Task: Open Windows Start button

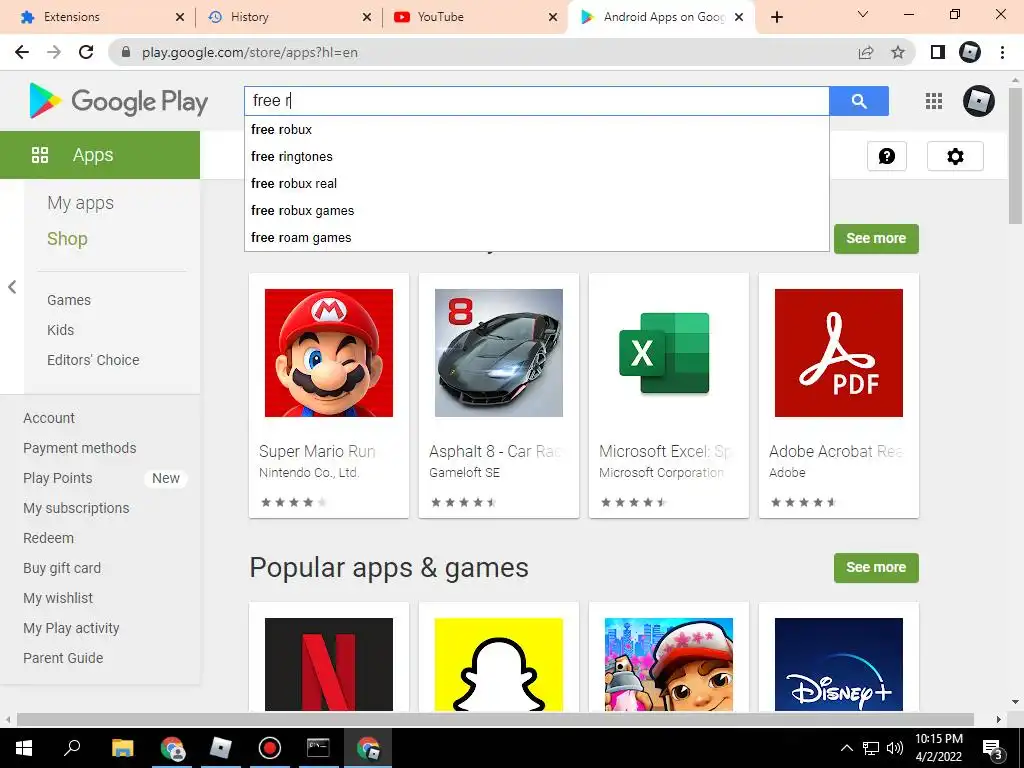Action: pos(24,748)
